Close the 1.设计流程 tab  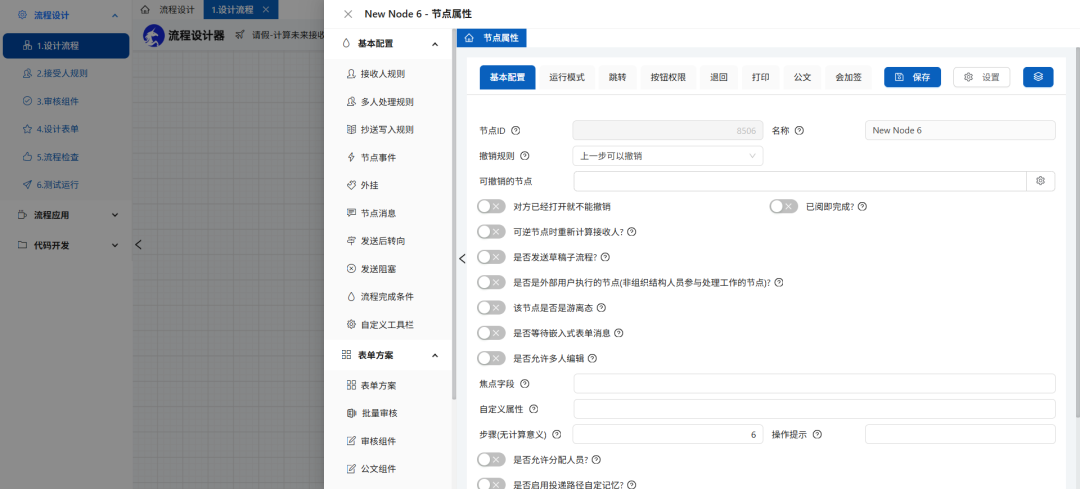266,10
